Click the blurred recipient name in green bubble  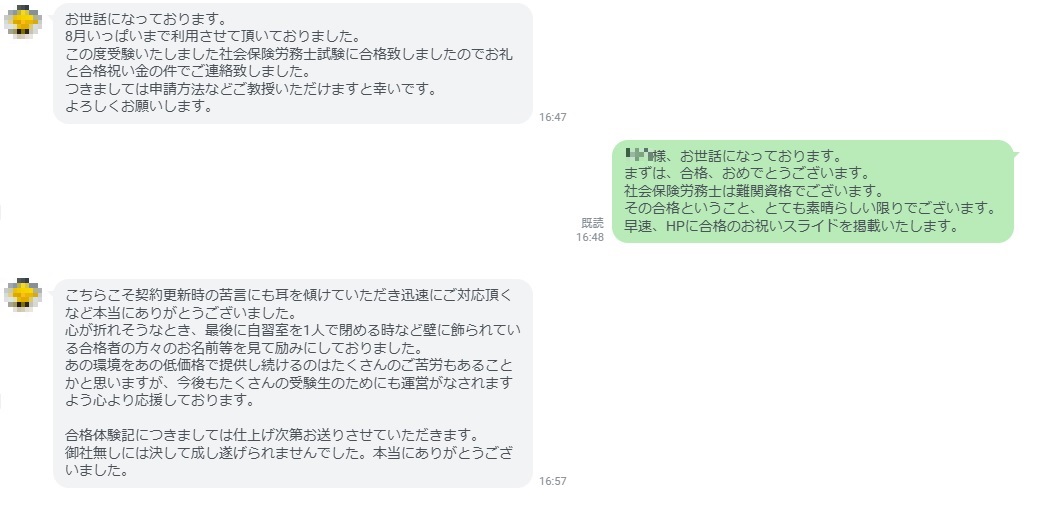[638, 156]
